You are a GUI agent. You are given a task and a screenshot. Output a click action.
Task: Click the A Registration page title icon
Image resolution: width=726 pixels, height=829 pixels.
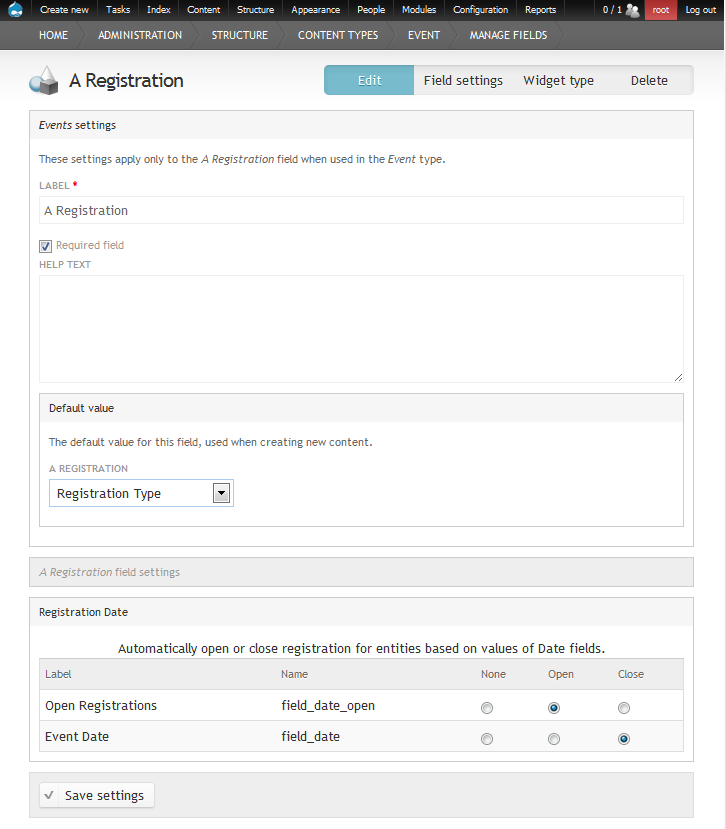click(x=44, y=81)
